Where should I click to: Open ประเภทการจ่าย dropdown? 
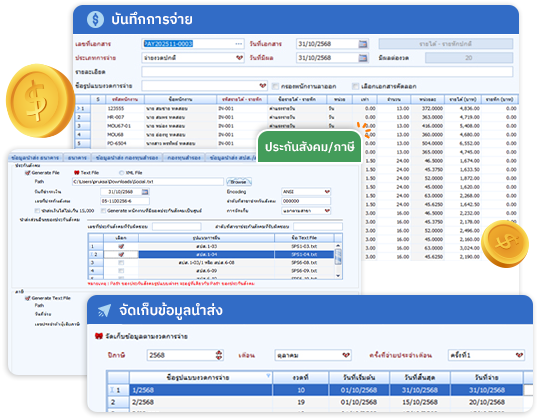(x=240, y=58)
